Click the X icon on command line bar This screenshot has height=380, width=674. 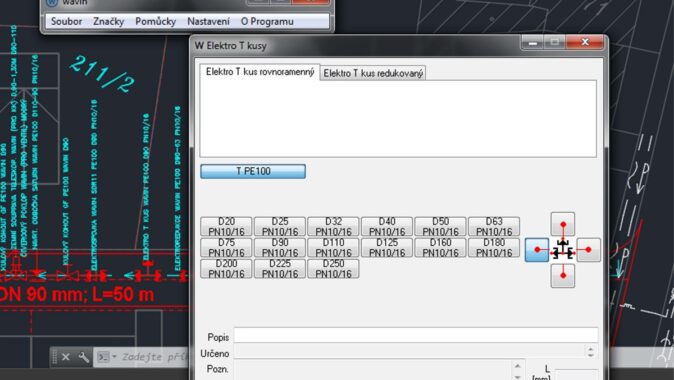click(x=65, y=357)
